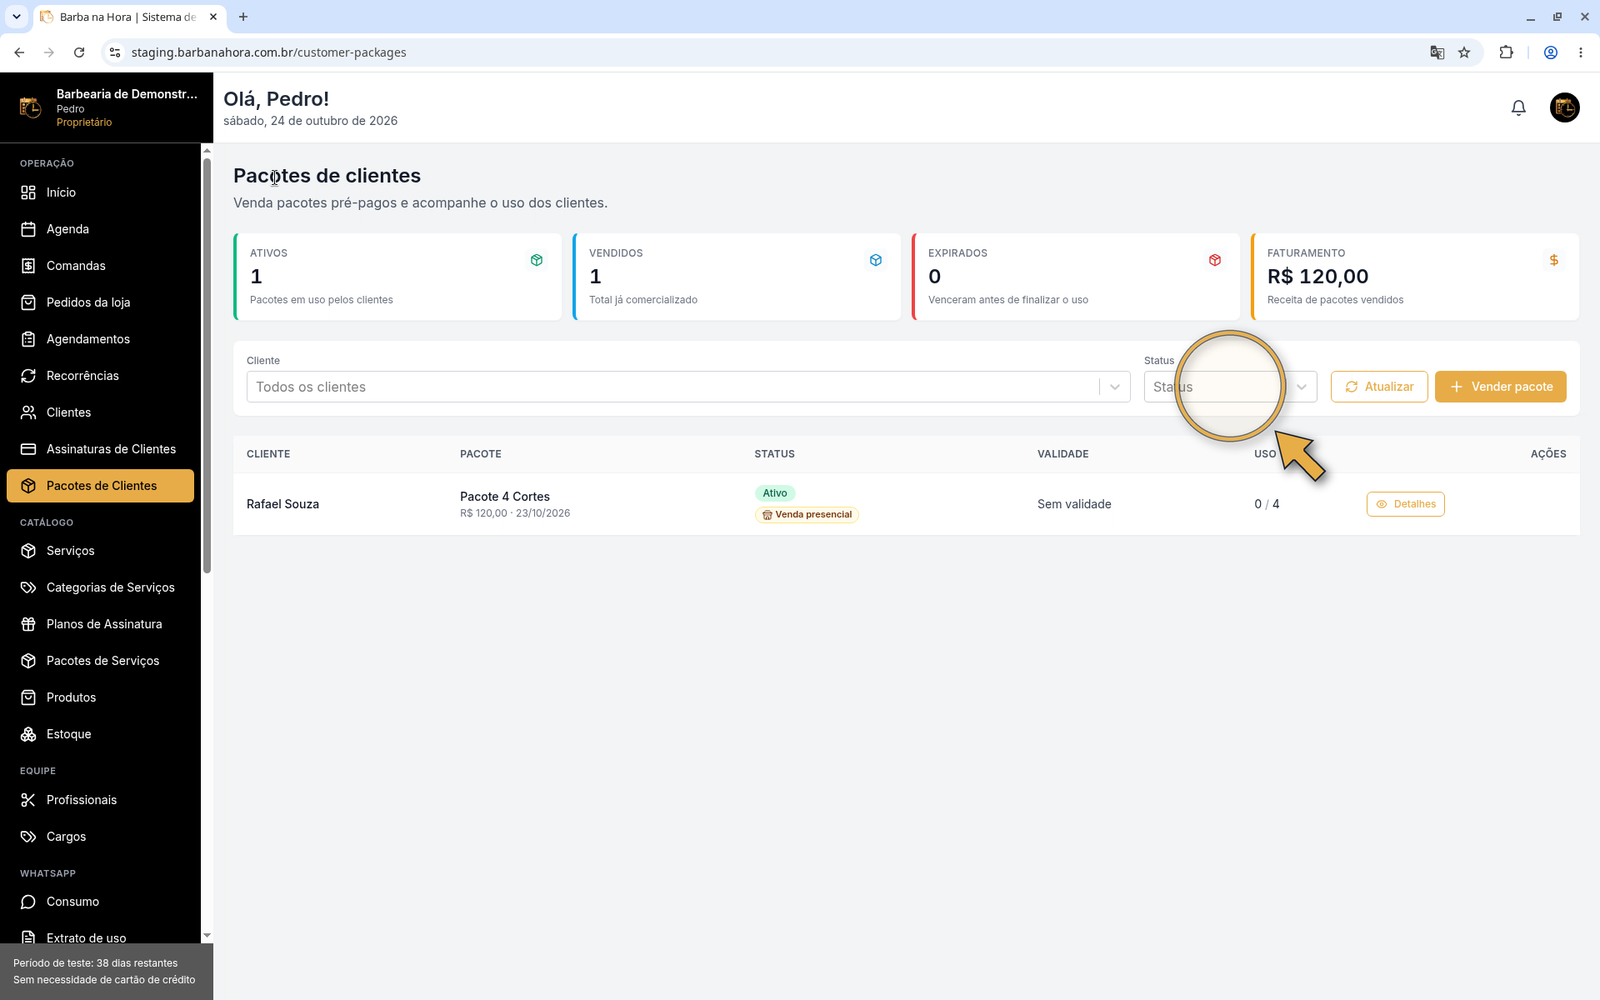Click the Google Translate icon in address bar
The width and height of the screenshot is (1600, 1000).
coord(1437,52)
